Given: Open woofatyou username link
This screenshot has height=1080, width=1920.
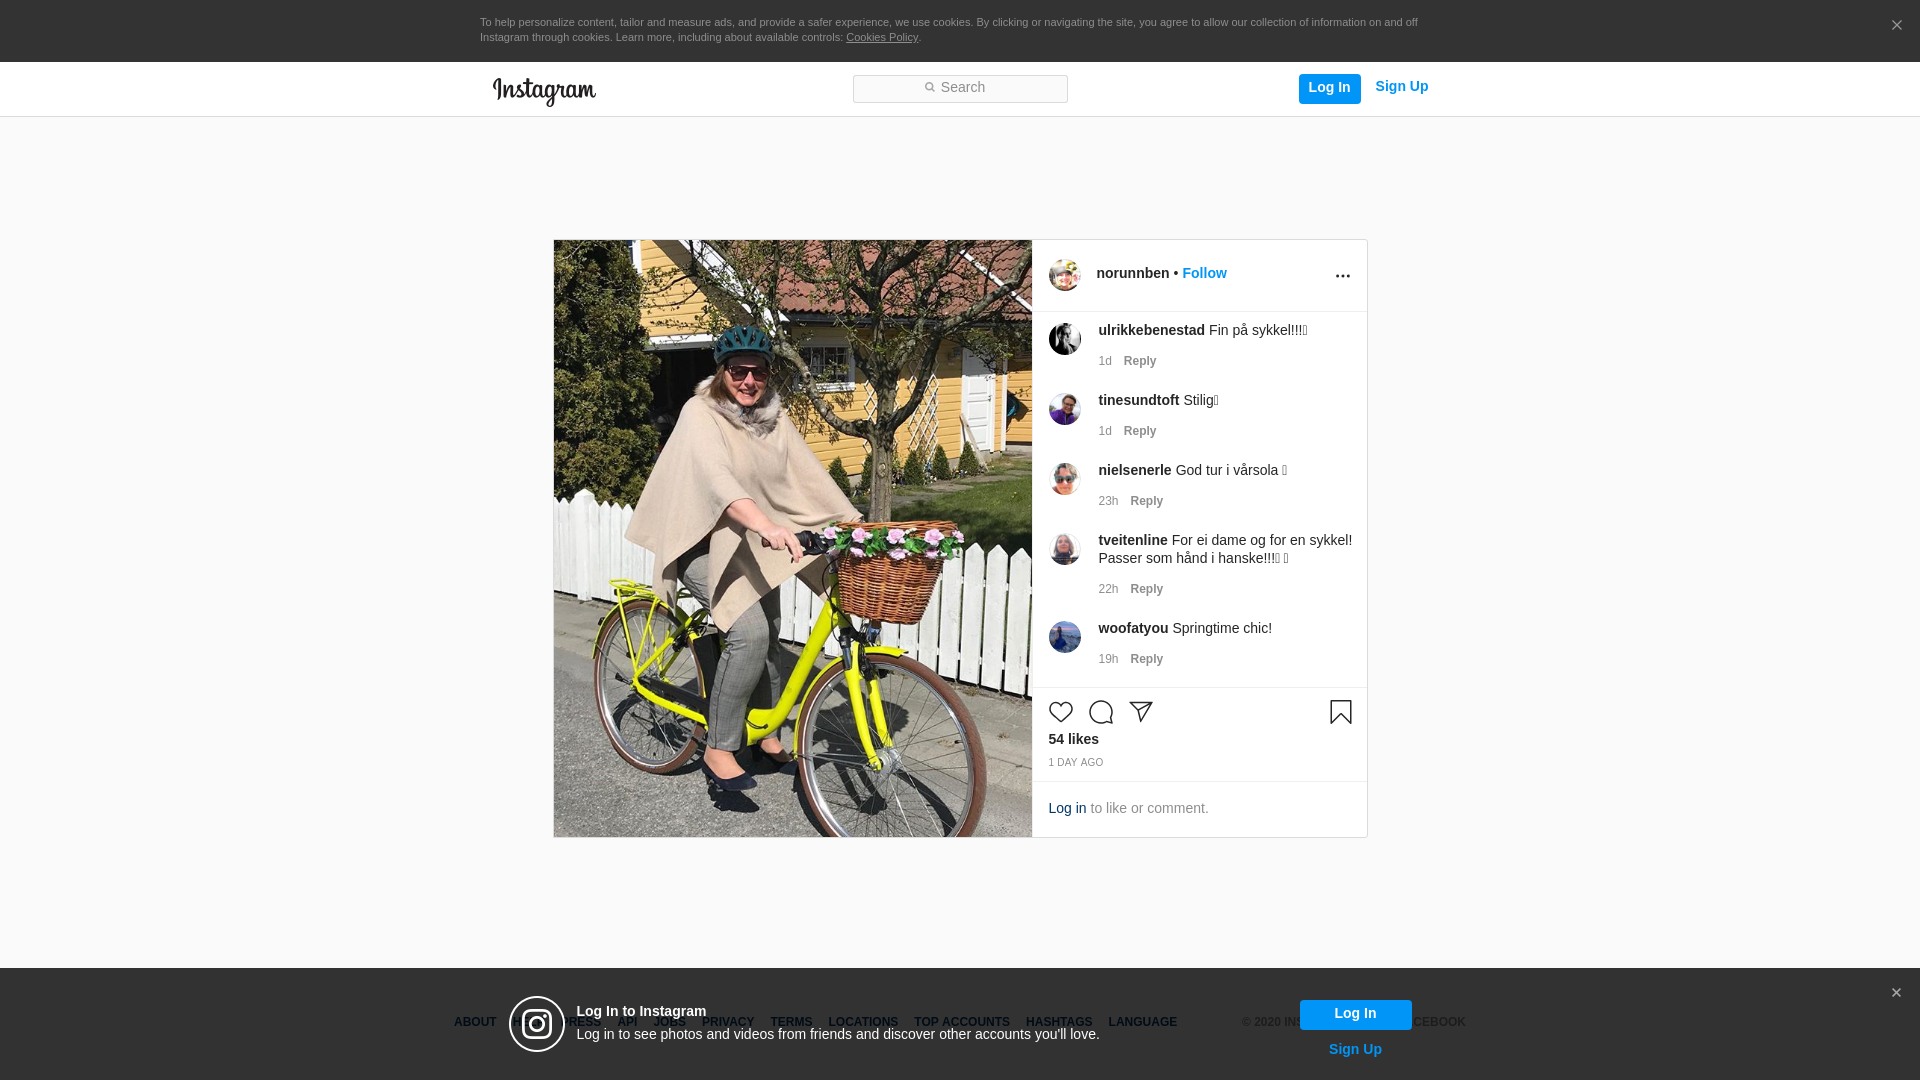Looking at the screenshot, I should coord(1133,628).
